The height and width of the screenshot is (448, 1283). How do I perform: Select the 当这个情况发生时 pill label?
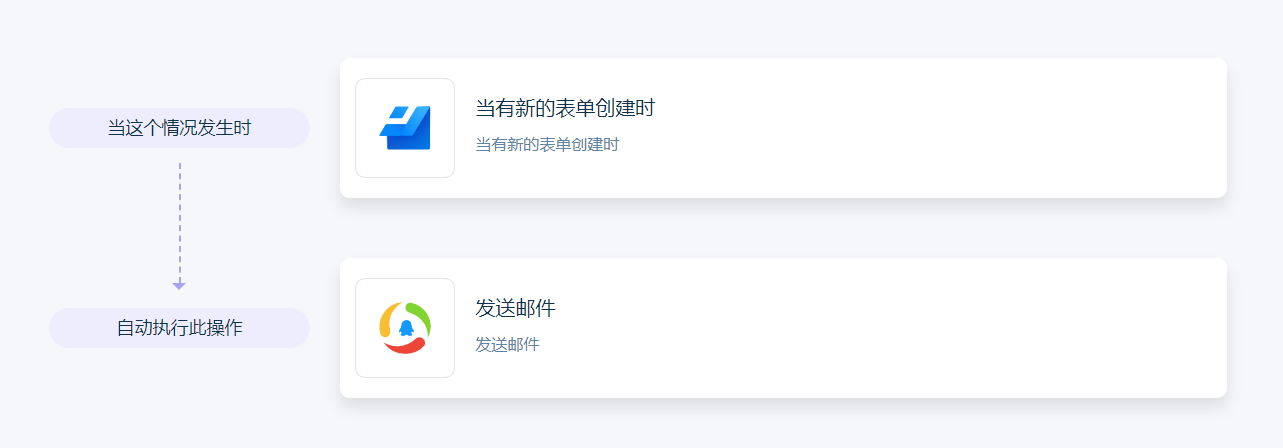(x=179, y=128)
